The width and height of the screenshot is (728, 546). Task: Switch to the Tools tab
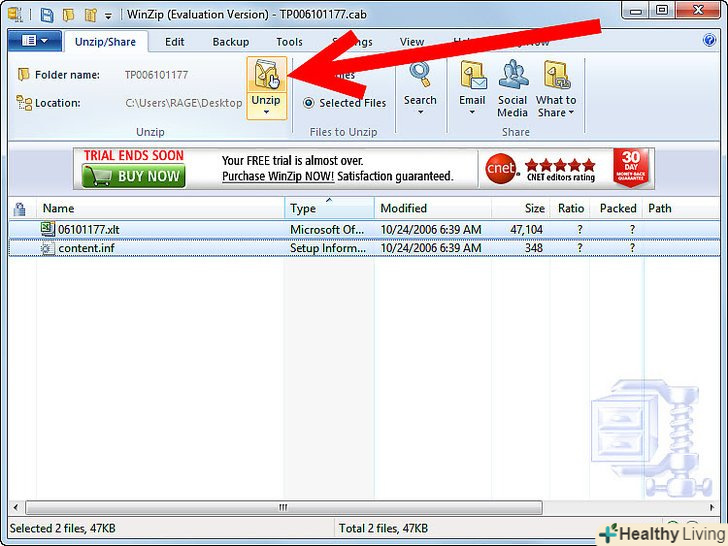289,42
